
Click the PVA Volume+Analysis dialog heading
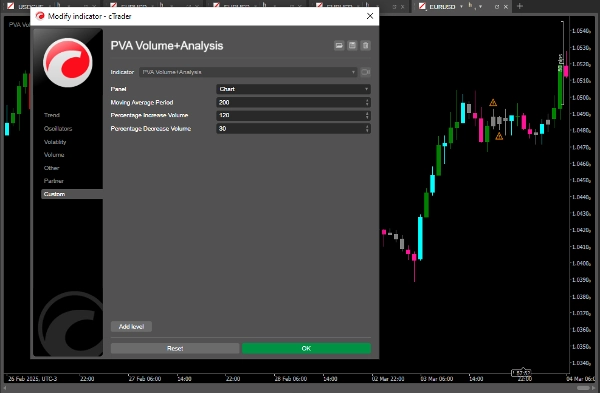coord(167,46)
